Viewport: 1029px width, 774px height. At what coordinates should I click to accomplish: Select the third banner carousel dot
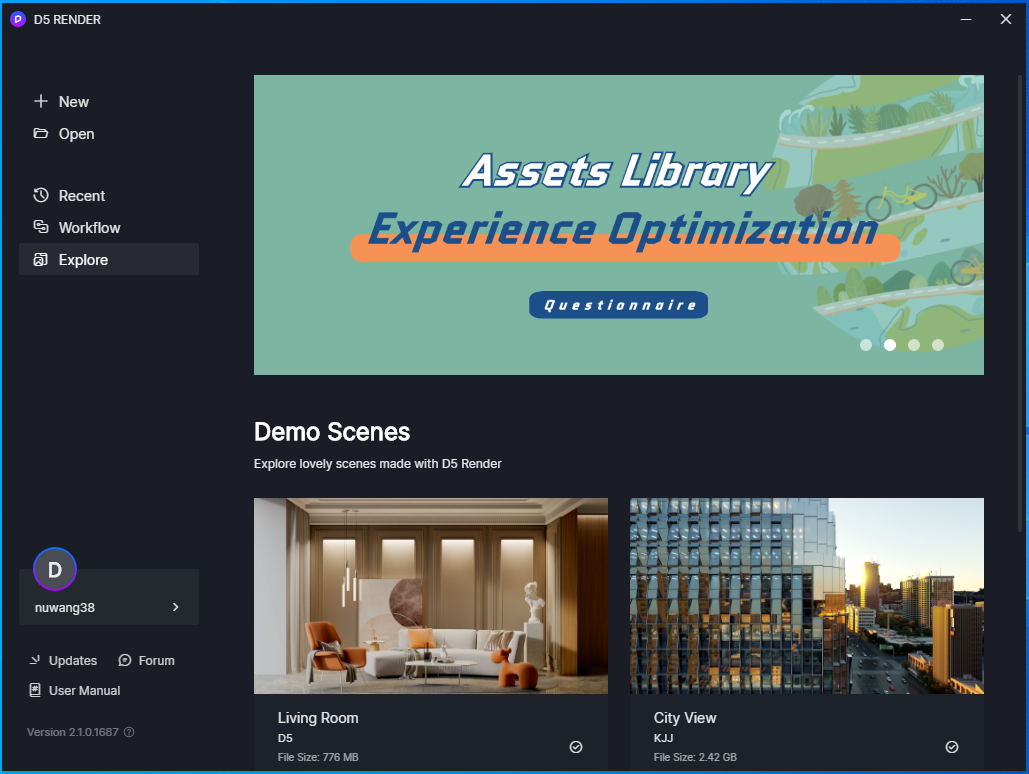pyautogui.click(x=914, y=345)
